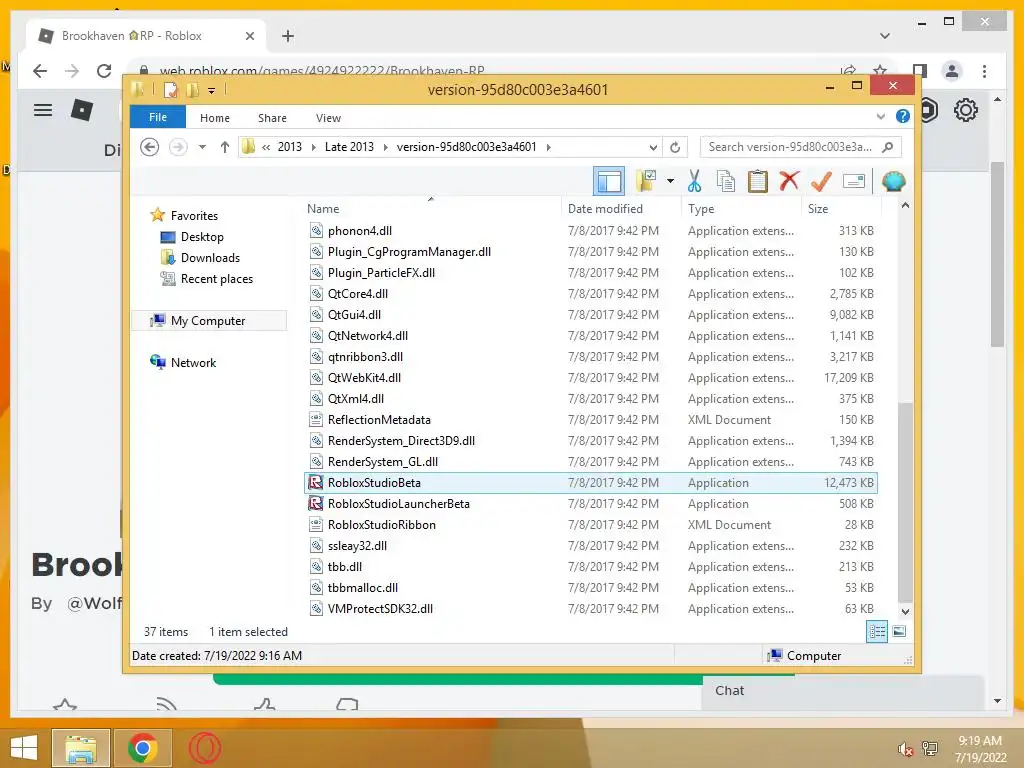
Task: Click the New folder quick access icon
Action: [192, 90]
